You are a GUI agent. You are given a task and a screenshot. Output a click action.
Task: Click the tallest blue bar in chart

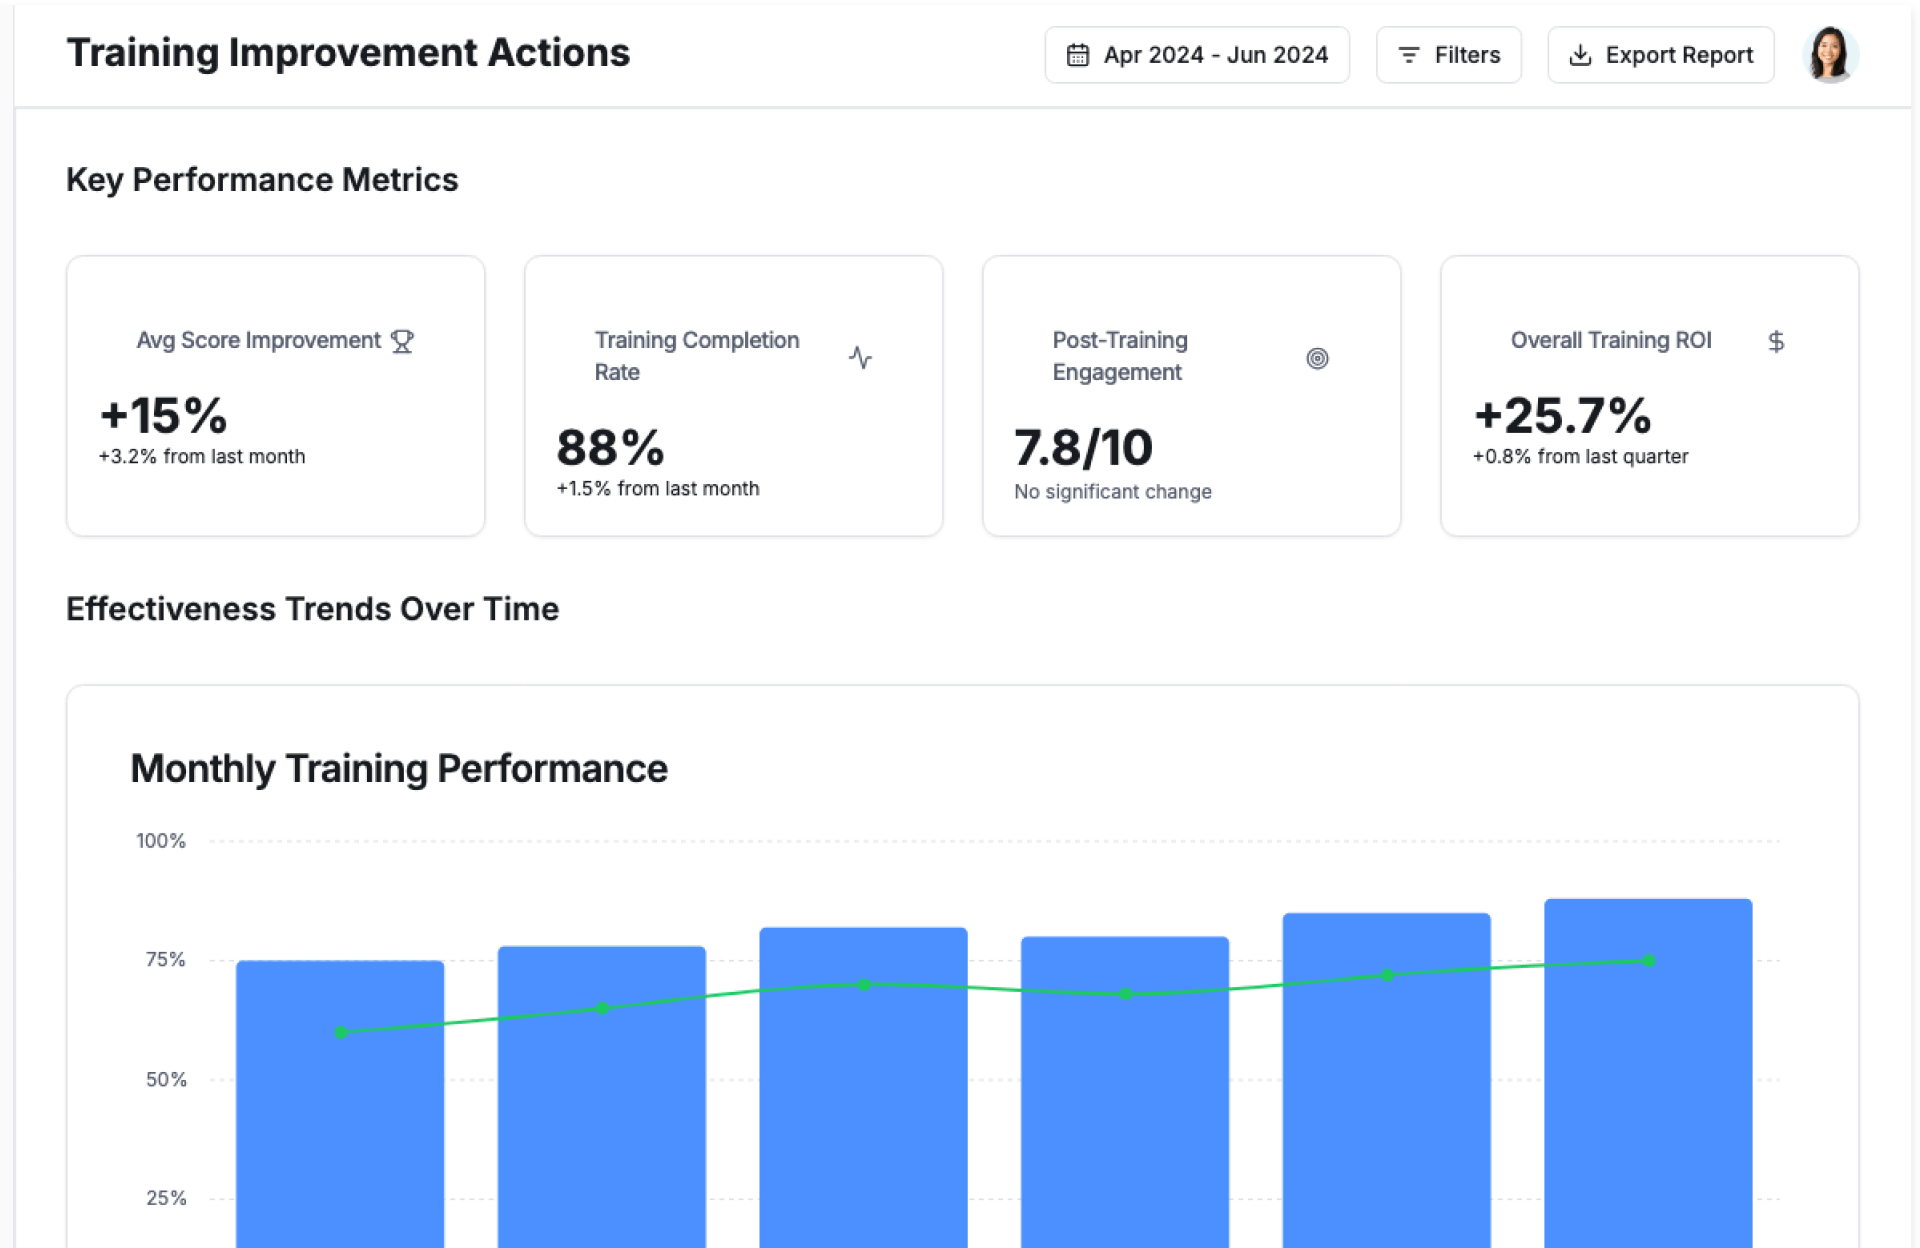click(1647, 1100)
